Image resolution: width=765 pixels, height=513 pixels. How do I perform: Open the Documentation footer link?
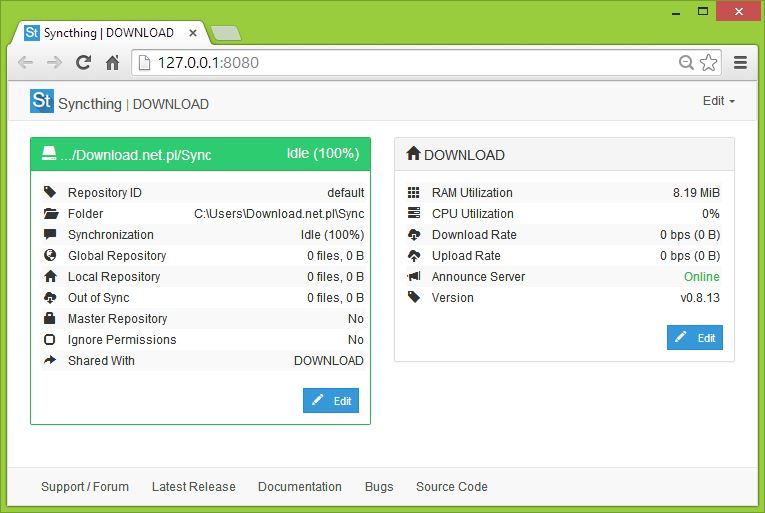point(300,486)
